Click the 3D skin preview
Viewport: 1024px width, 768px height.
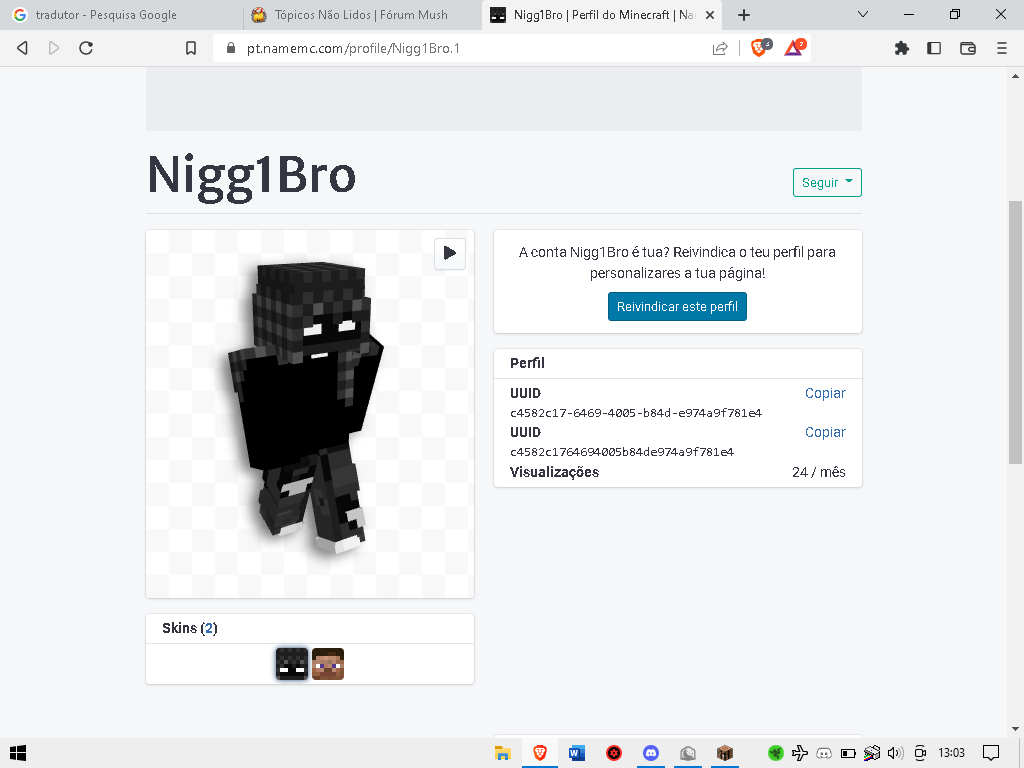point(310,413)
